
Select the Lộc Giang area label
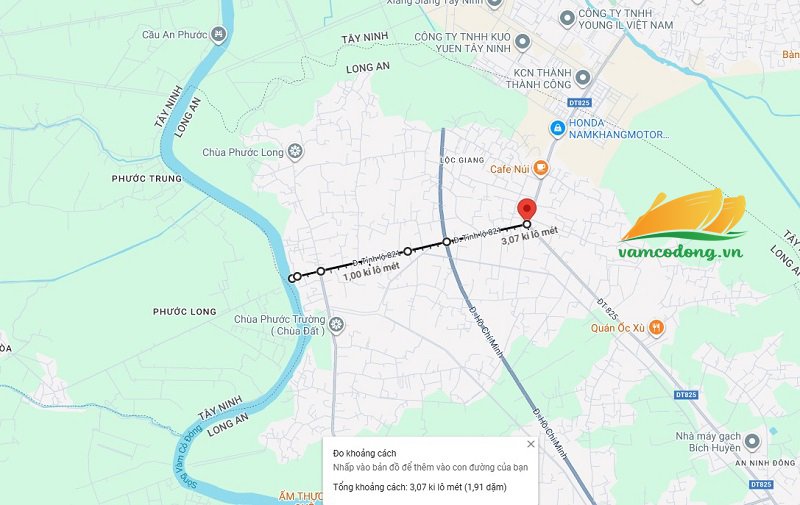462,160
